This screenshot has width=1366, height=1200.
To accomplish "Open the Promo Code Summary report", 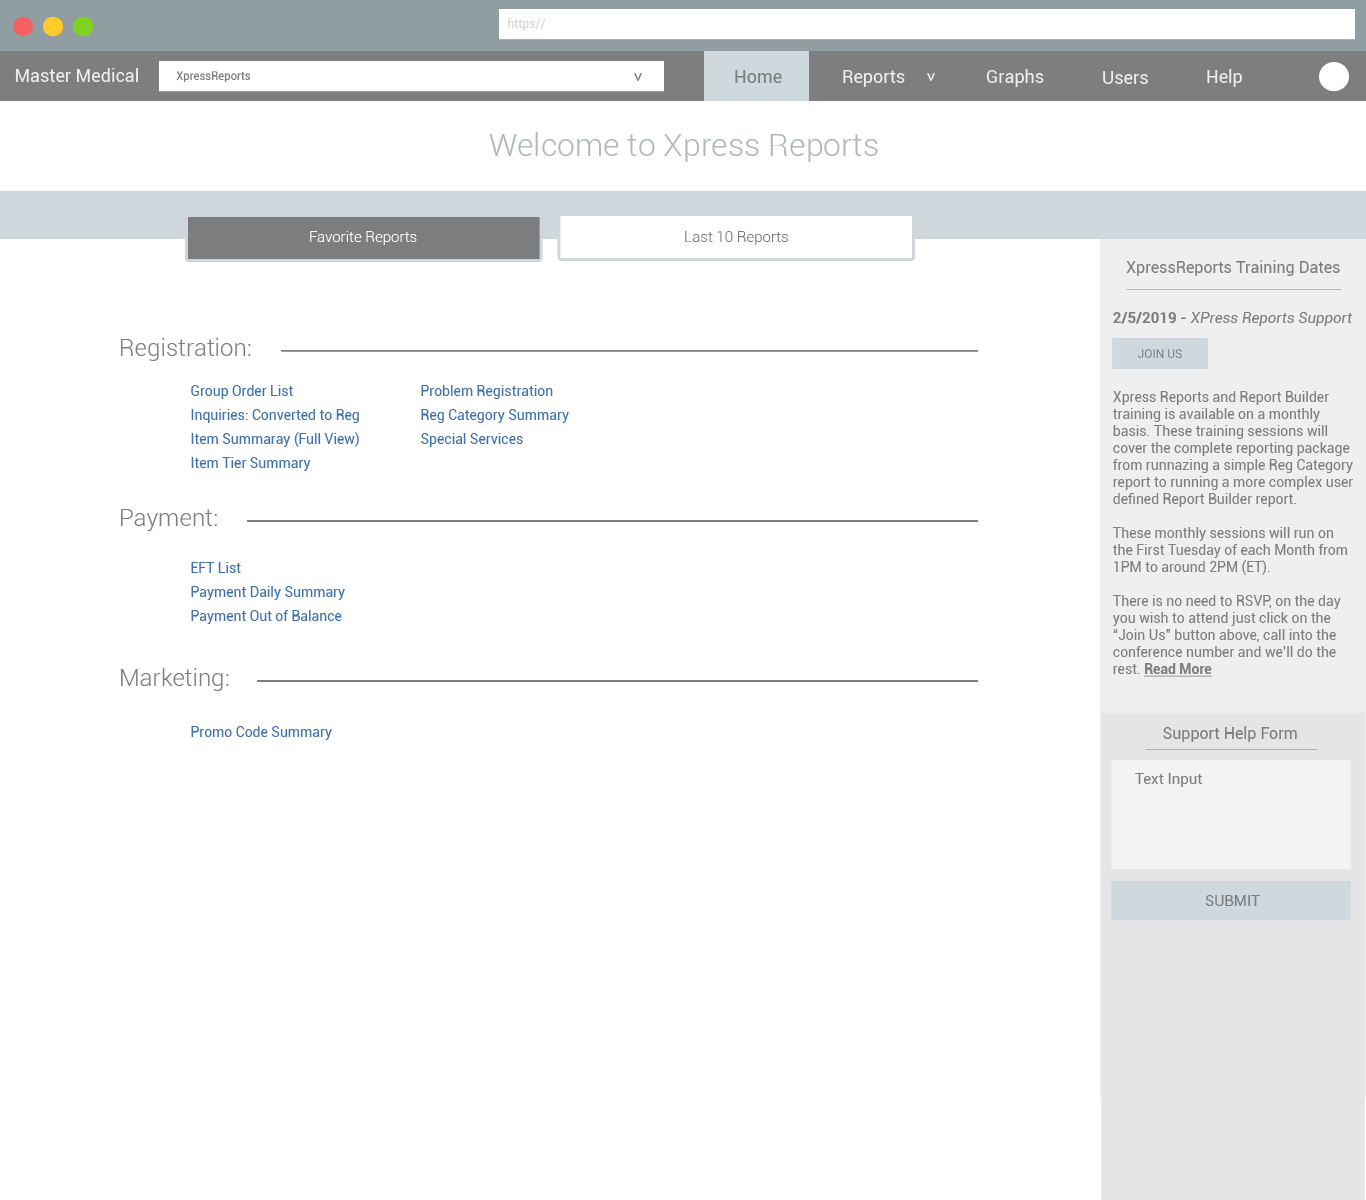I will 261,732.
